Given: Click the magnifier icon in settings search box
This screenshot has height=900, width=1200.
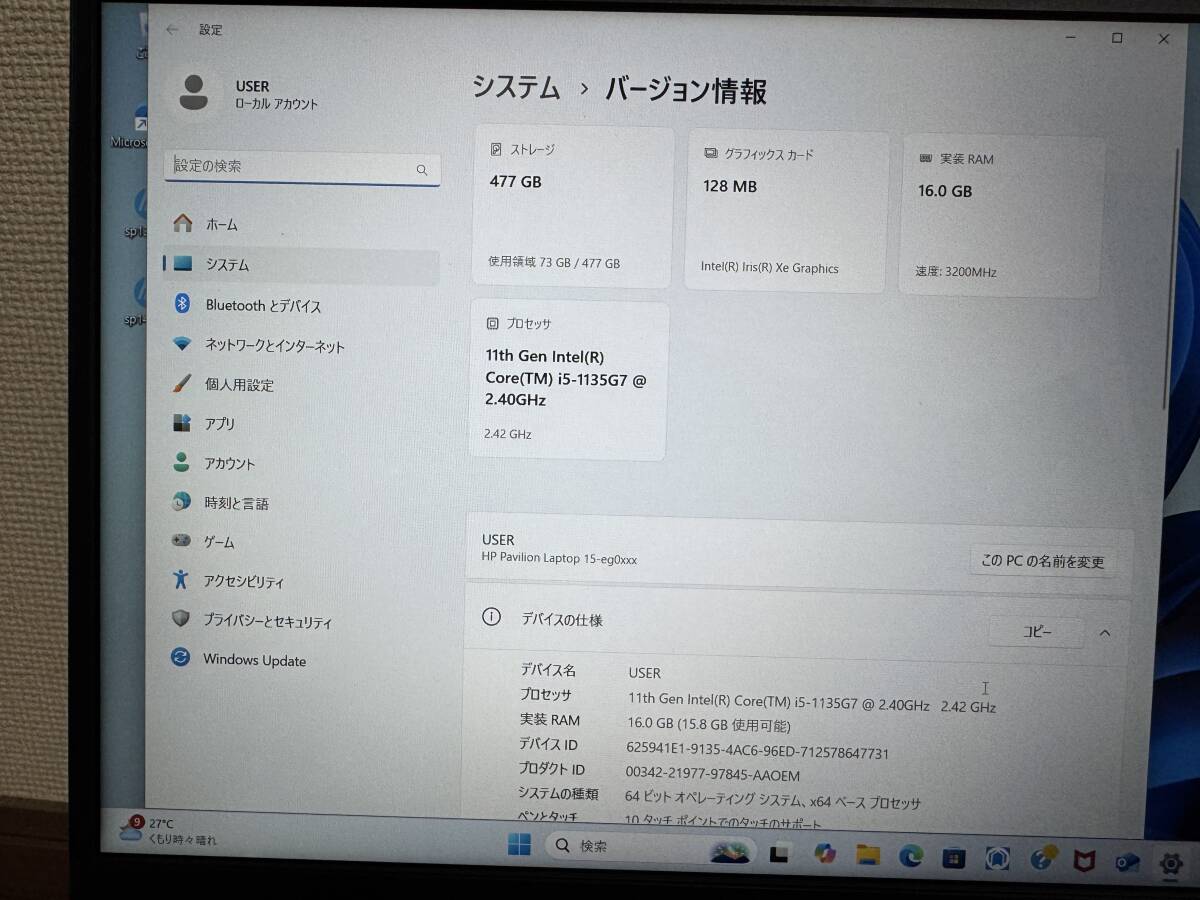Looking at the screenshot, I should (x=422, y=170).
